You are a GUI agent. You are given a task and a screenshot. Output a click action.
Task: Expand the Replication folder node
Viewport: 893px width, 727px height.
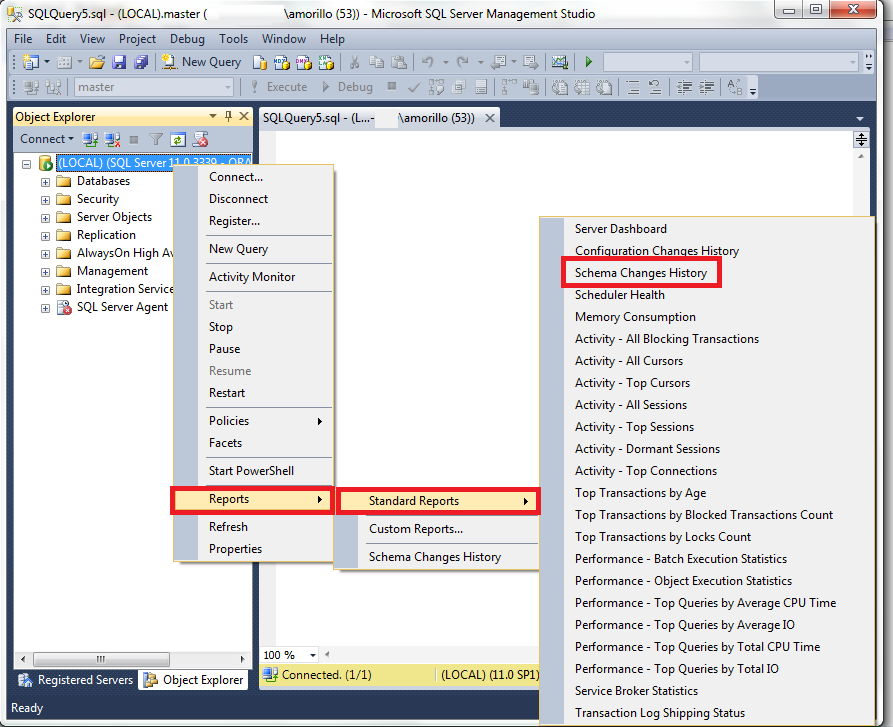(45, 236)
